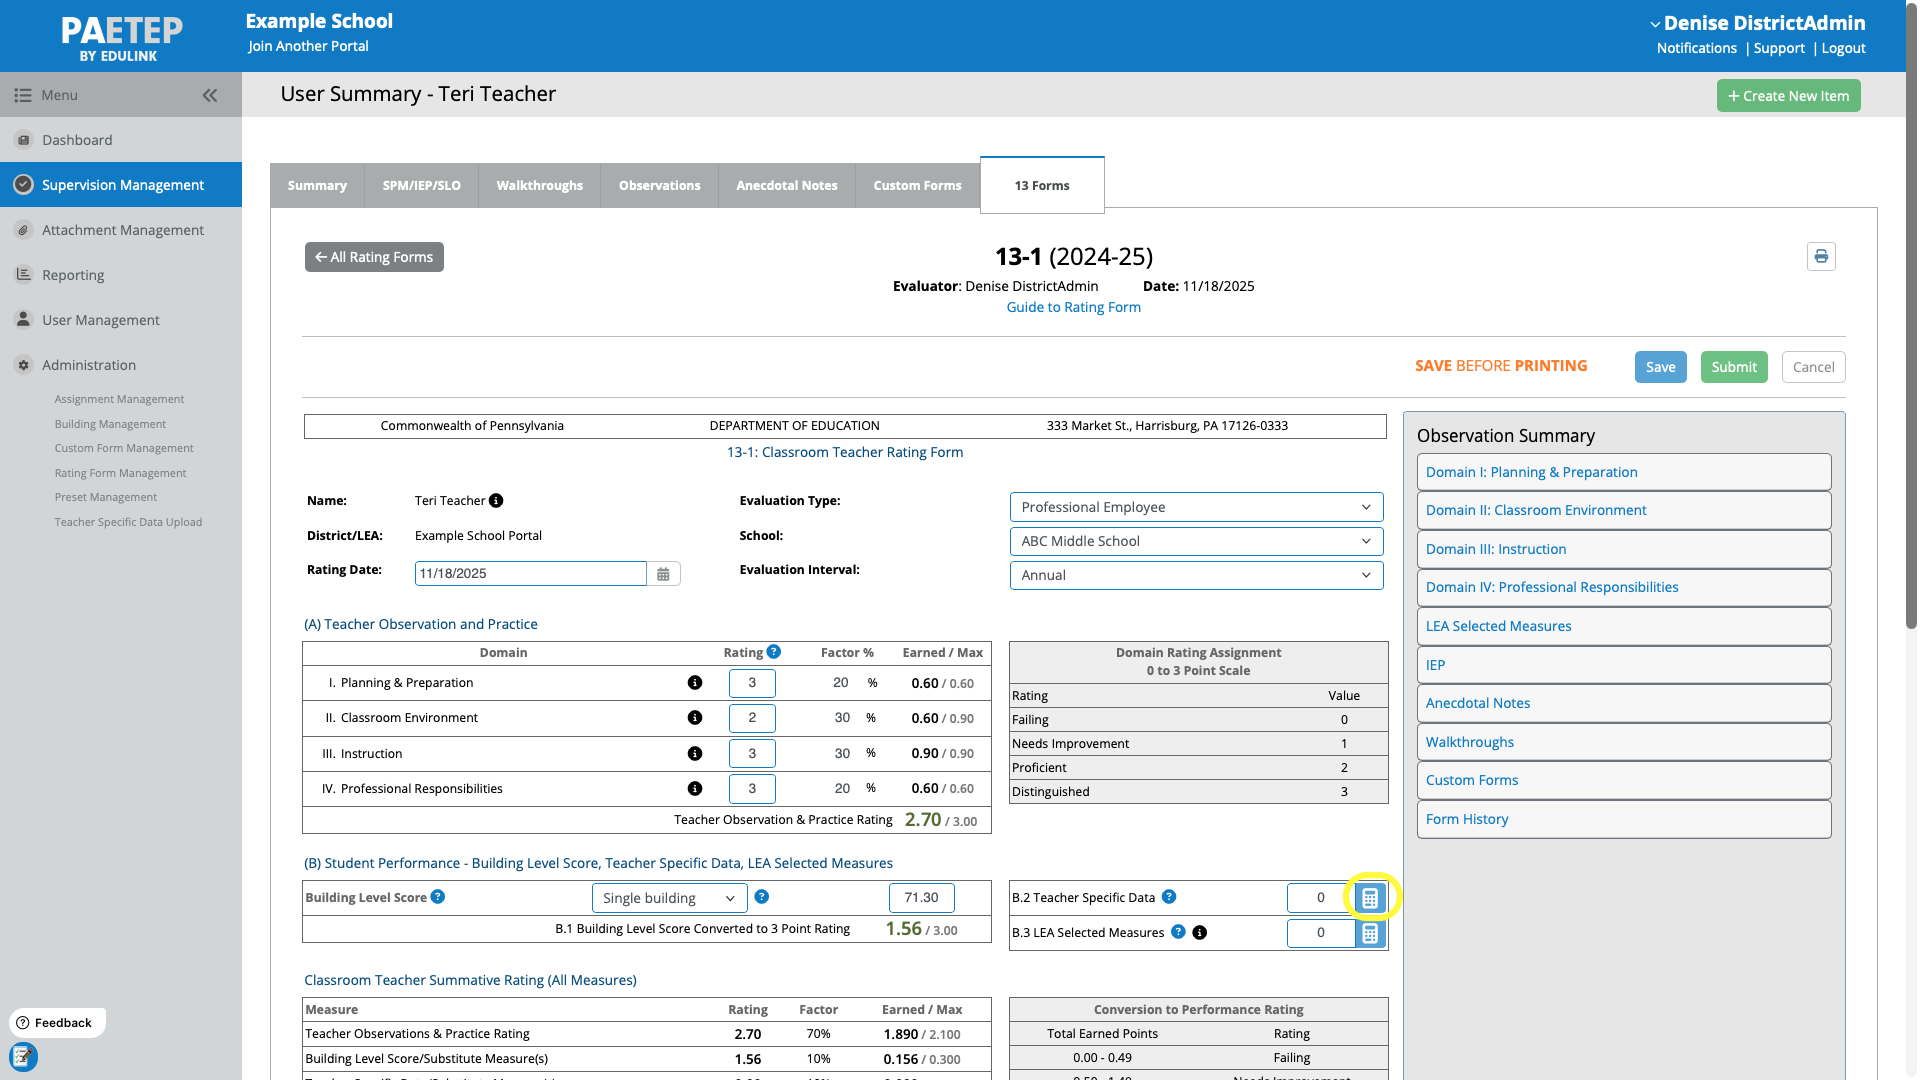Open the Rating Date calendar picker
The image size is (1920, 1080).
663,574
